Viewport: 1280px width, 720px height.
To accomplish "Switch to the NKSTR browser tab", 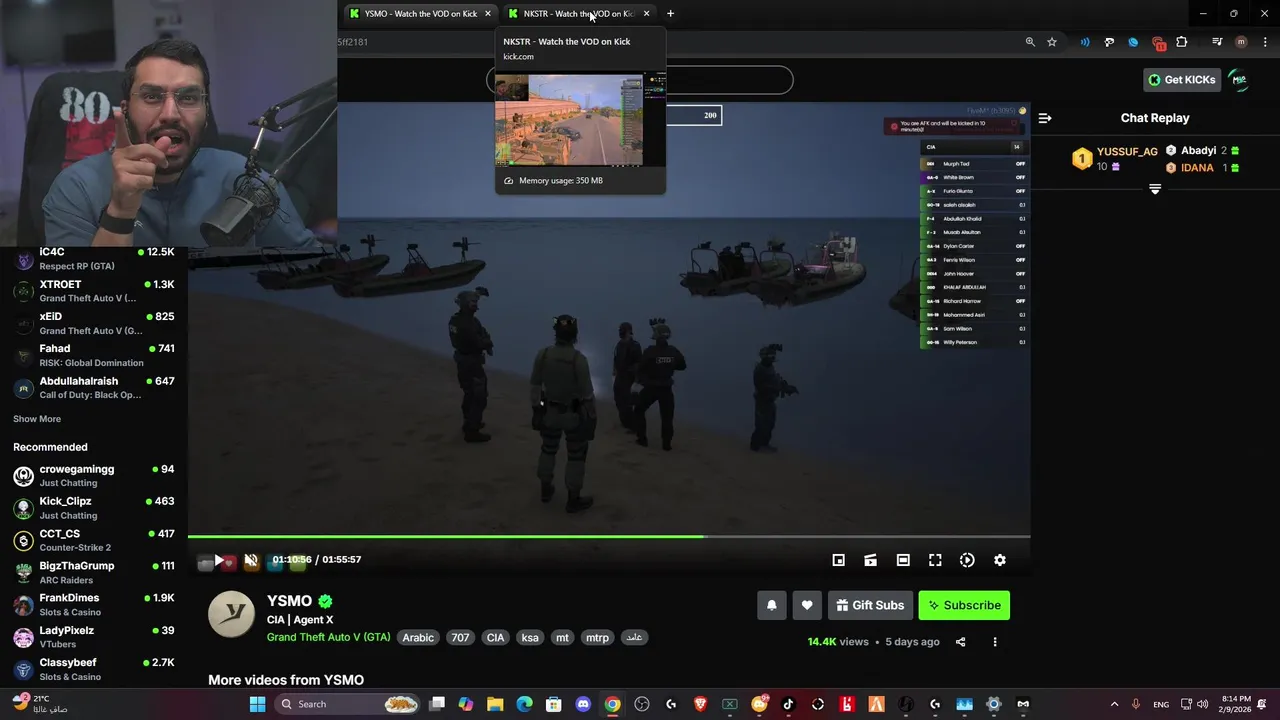I will click(578, 13).
